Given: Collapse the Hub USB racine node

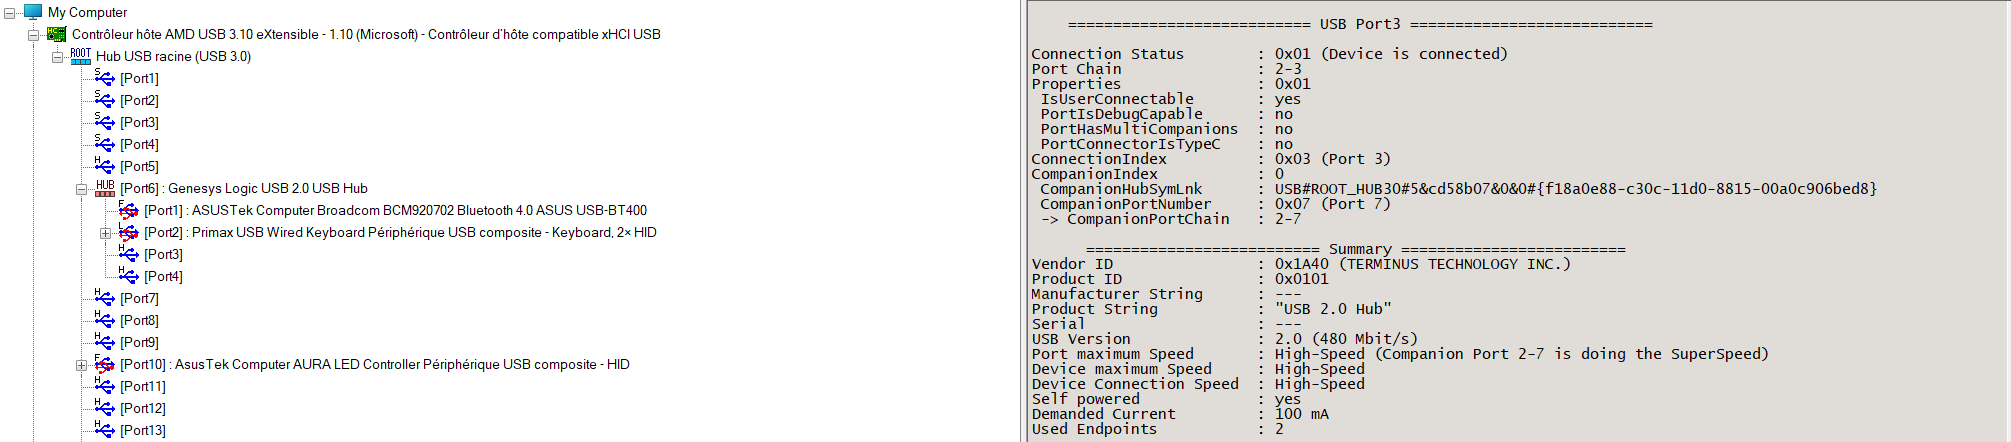Looking at the screenshot, I should click(x=58, y=57).
